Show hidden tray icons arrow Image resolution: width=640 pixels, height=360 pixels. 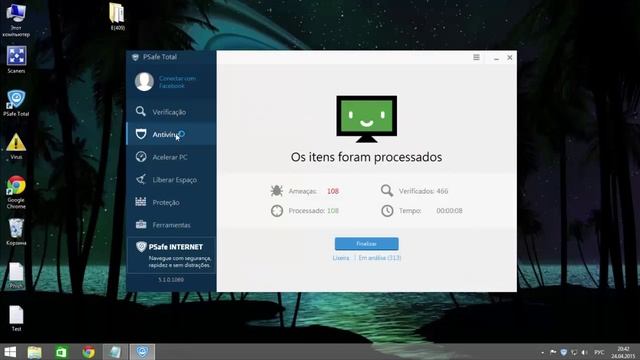542,352
